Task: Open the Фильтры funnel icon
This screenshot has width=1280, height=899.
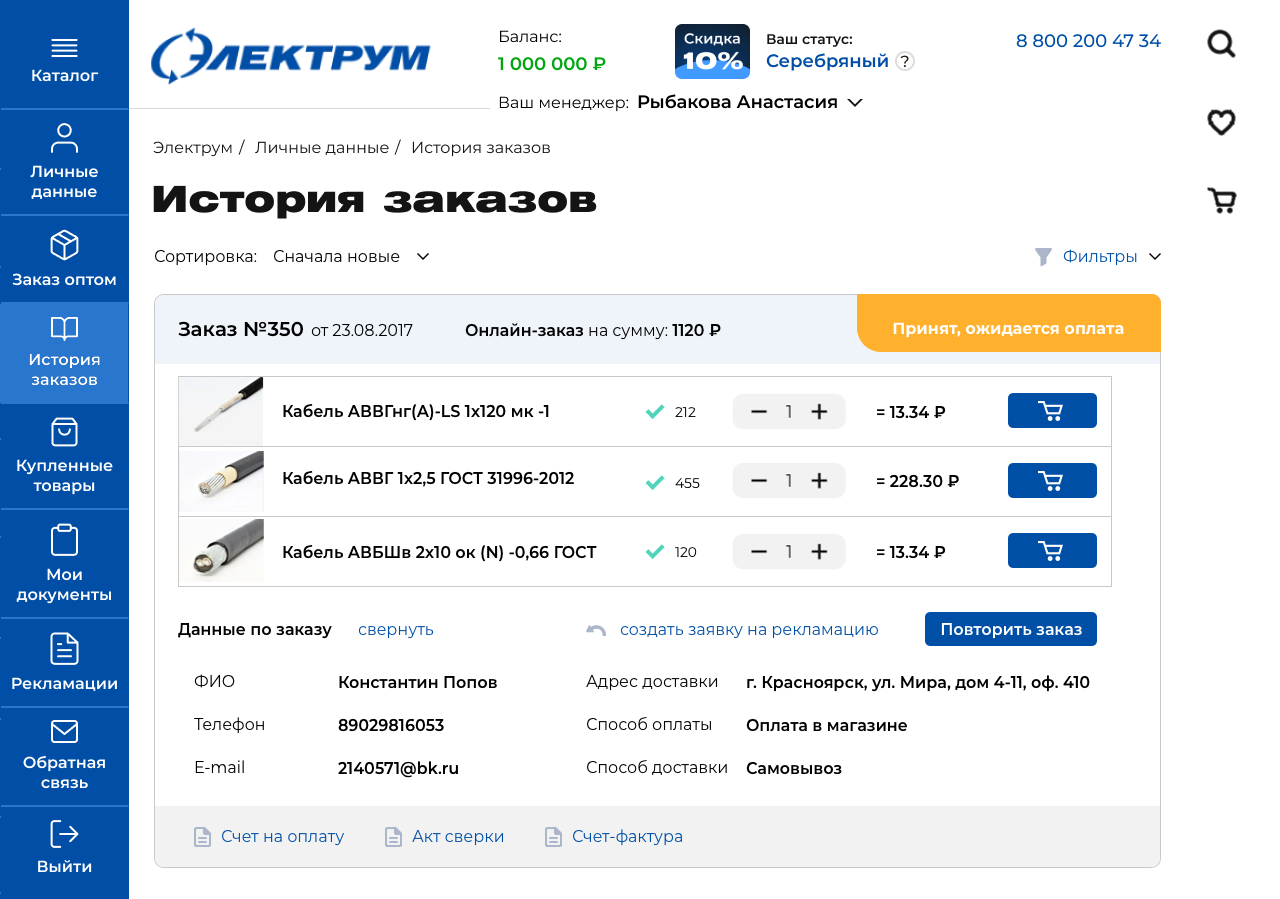Action: pos(1043,257)
